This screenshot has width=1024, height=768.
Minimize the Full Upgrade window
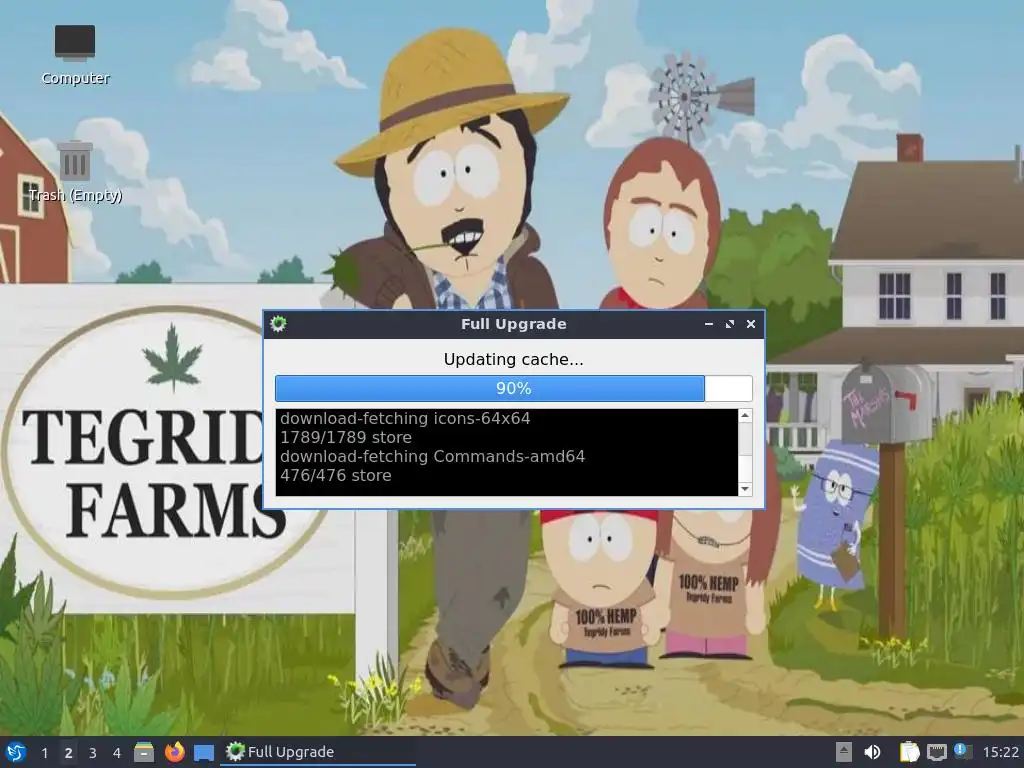709,324
